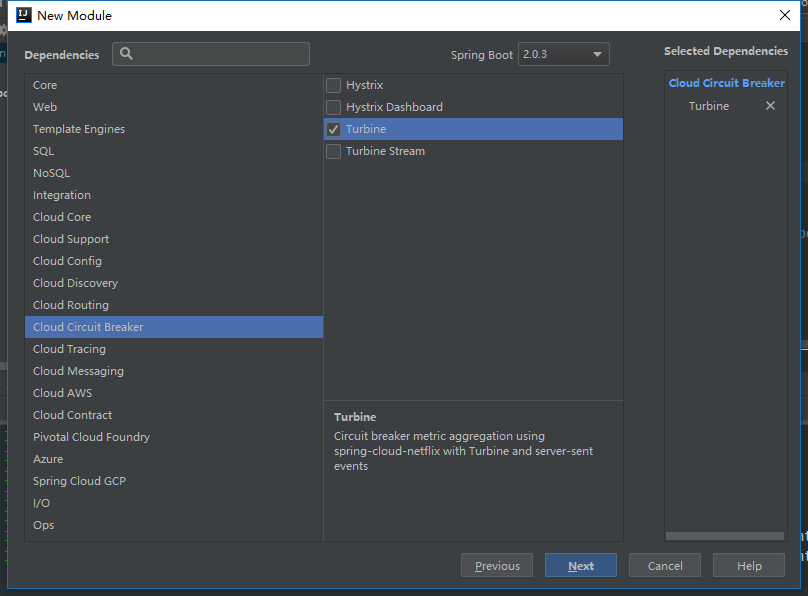
Task: Select the Cloud Discovery category
Action: pos(174,283)
